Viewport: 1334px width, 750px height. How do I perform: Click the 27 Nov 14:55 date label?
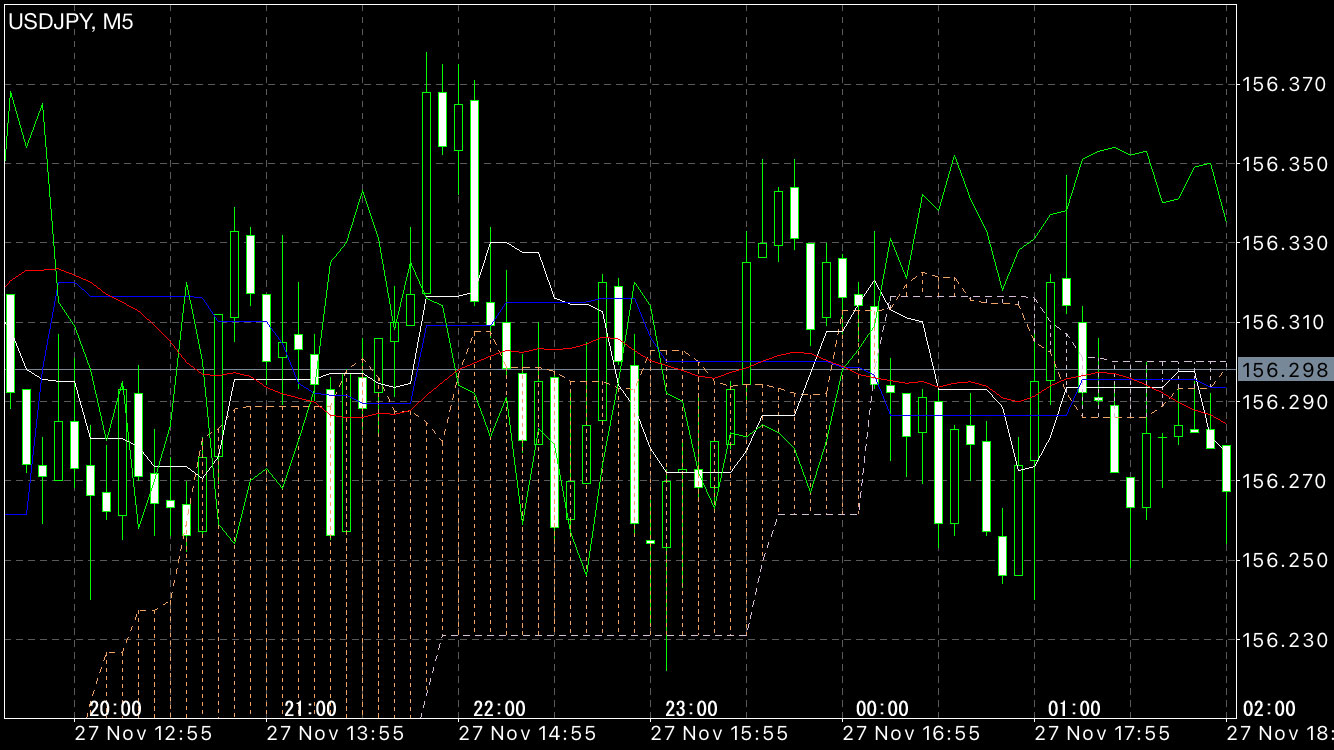525,733
